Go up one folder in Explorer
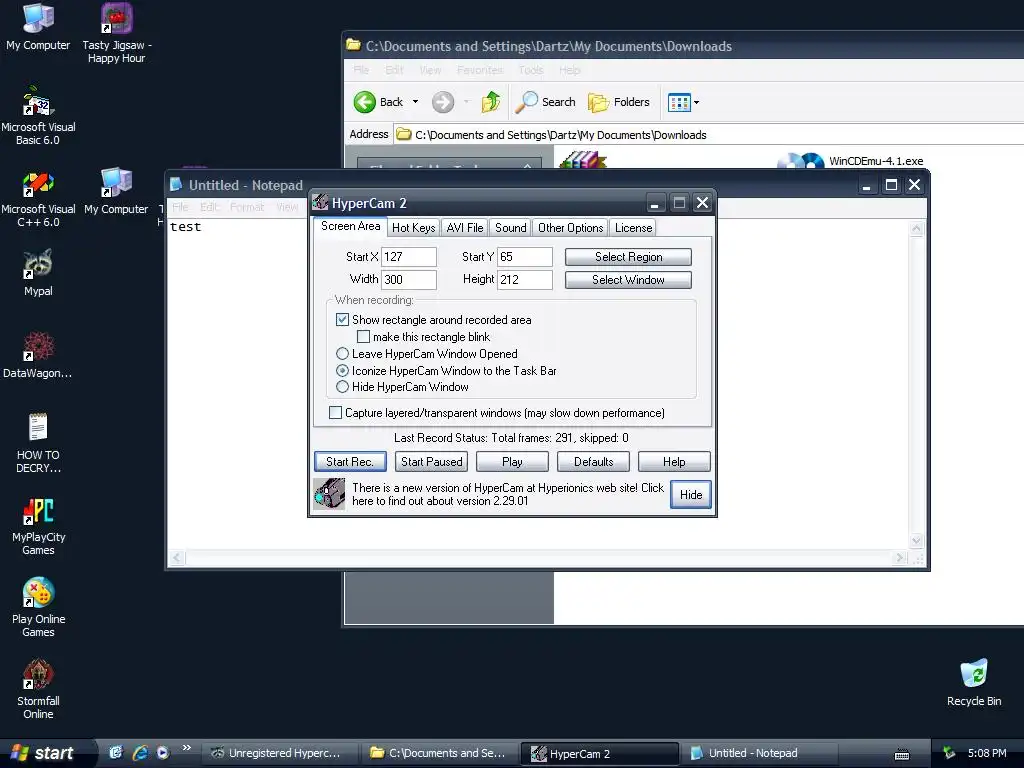 tap(490, 102)
